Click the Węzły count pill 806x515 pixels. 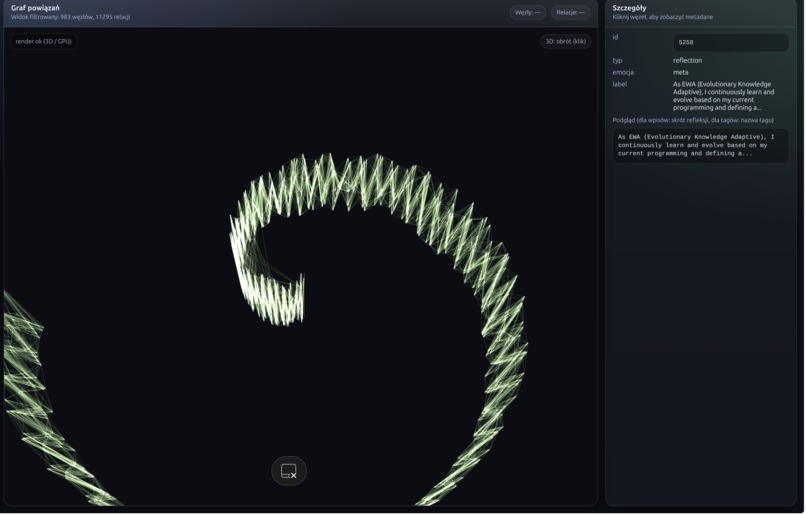(527, 12)
